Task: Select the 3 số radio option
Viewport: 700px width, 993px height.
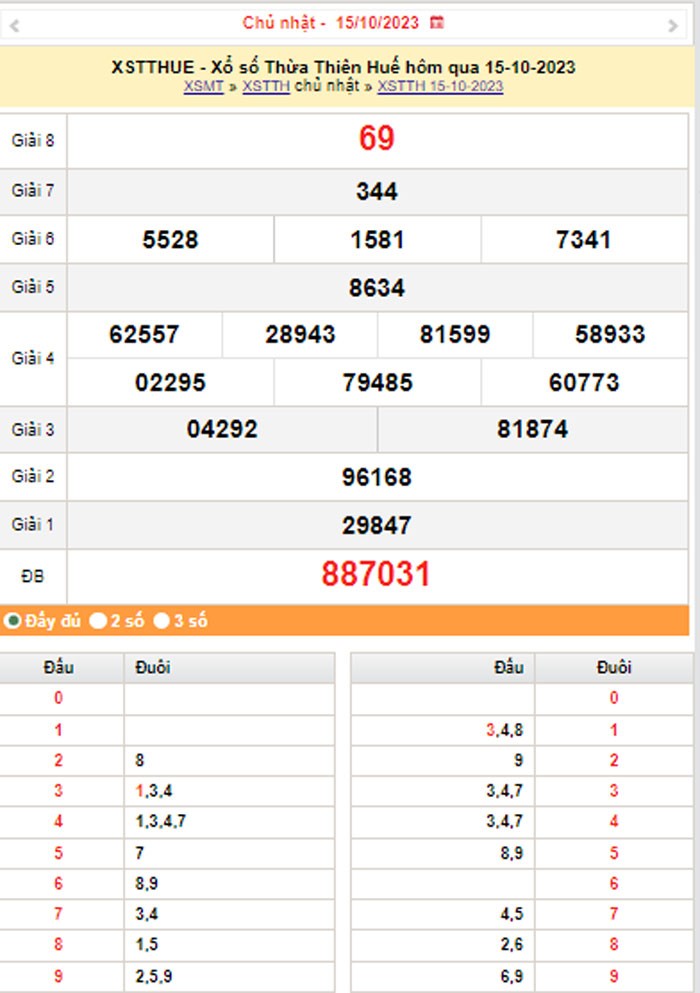Action: coord(162,621)
